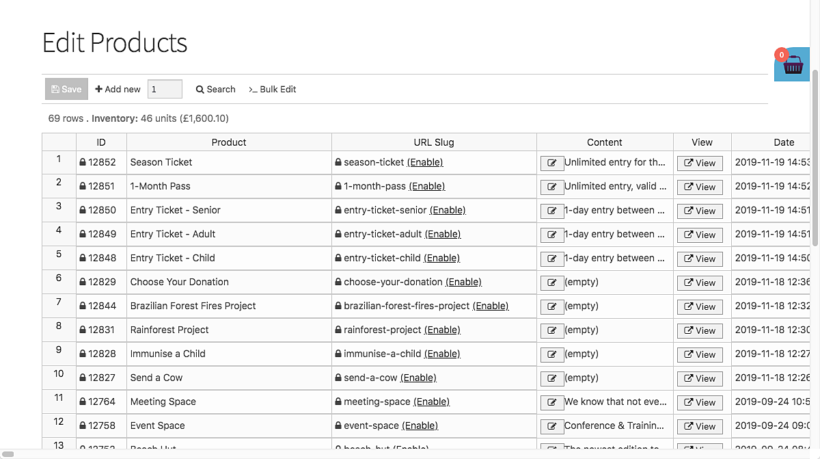820x459 pixels.
Task: Click lock icon beside ID 12852
Action: coord(83,163)
